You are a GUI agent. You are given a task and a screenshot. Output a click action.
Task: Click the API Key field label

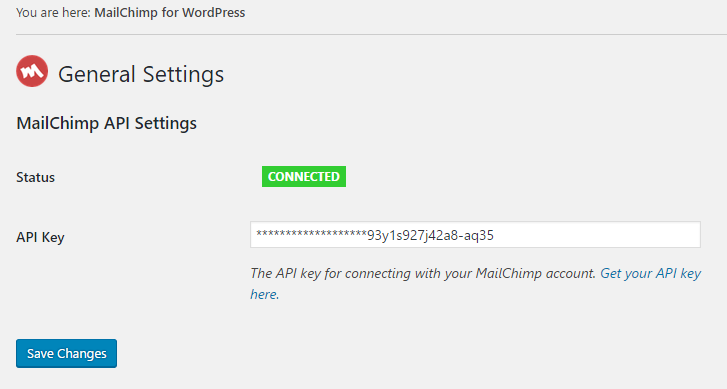[40, 237]
